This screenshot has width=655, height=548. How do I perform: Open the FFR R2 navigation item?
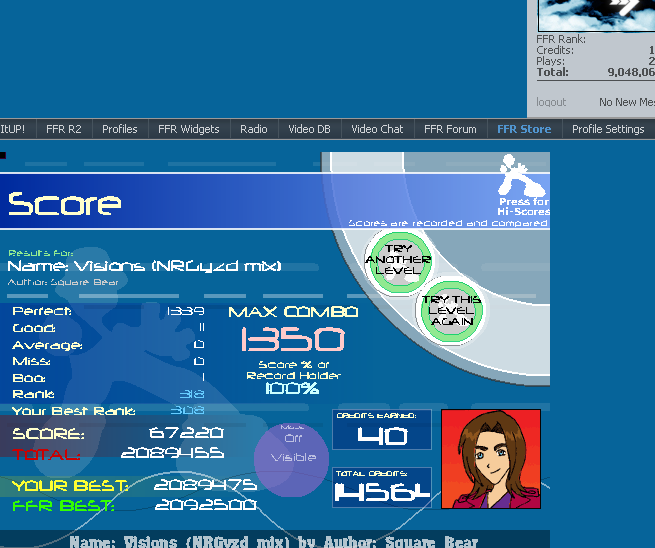(64, 129)
